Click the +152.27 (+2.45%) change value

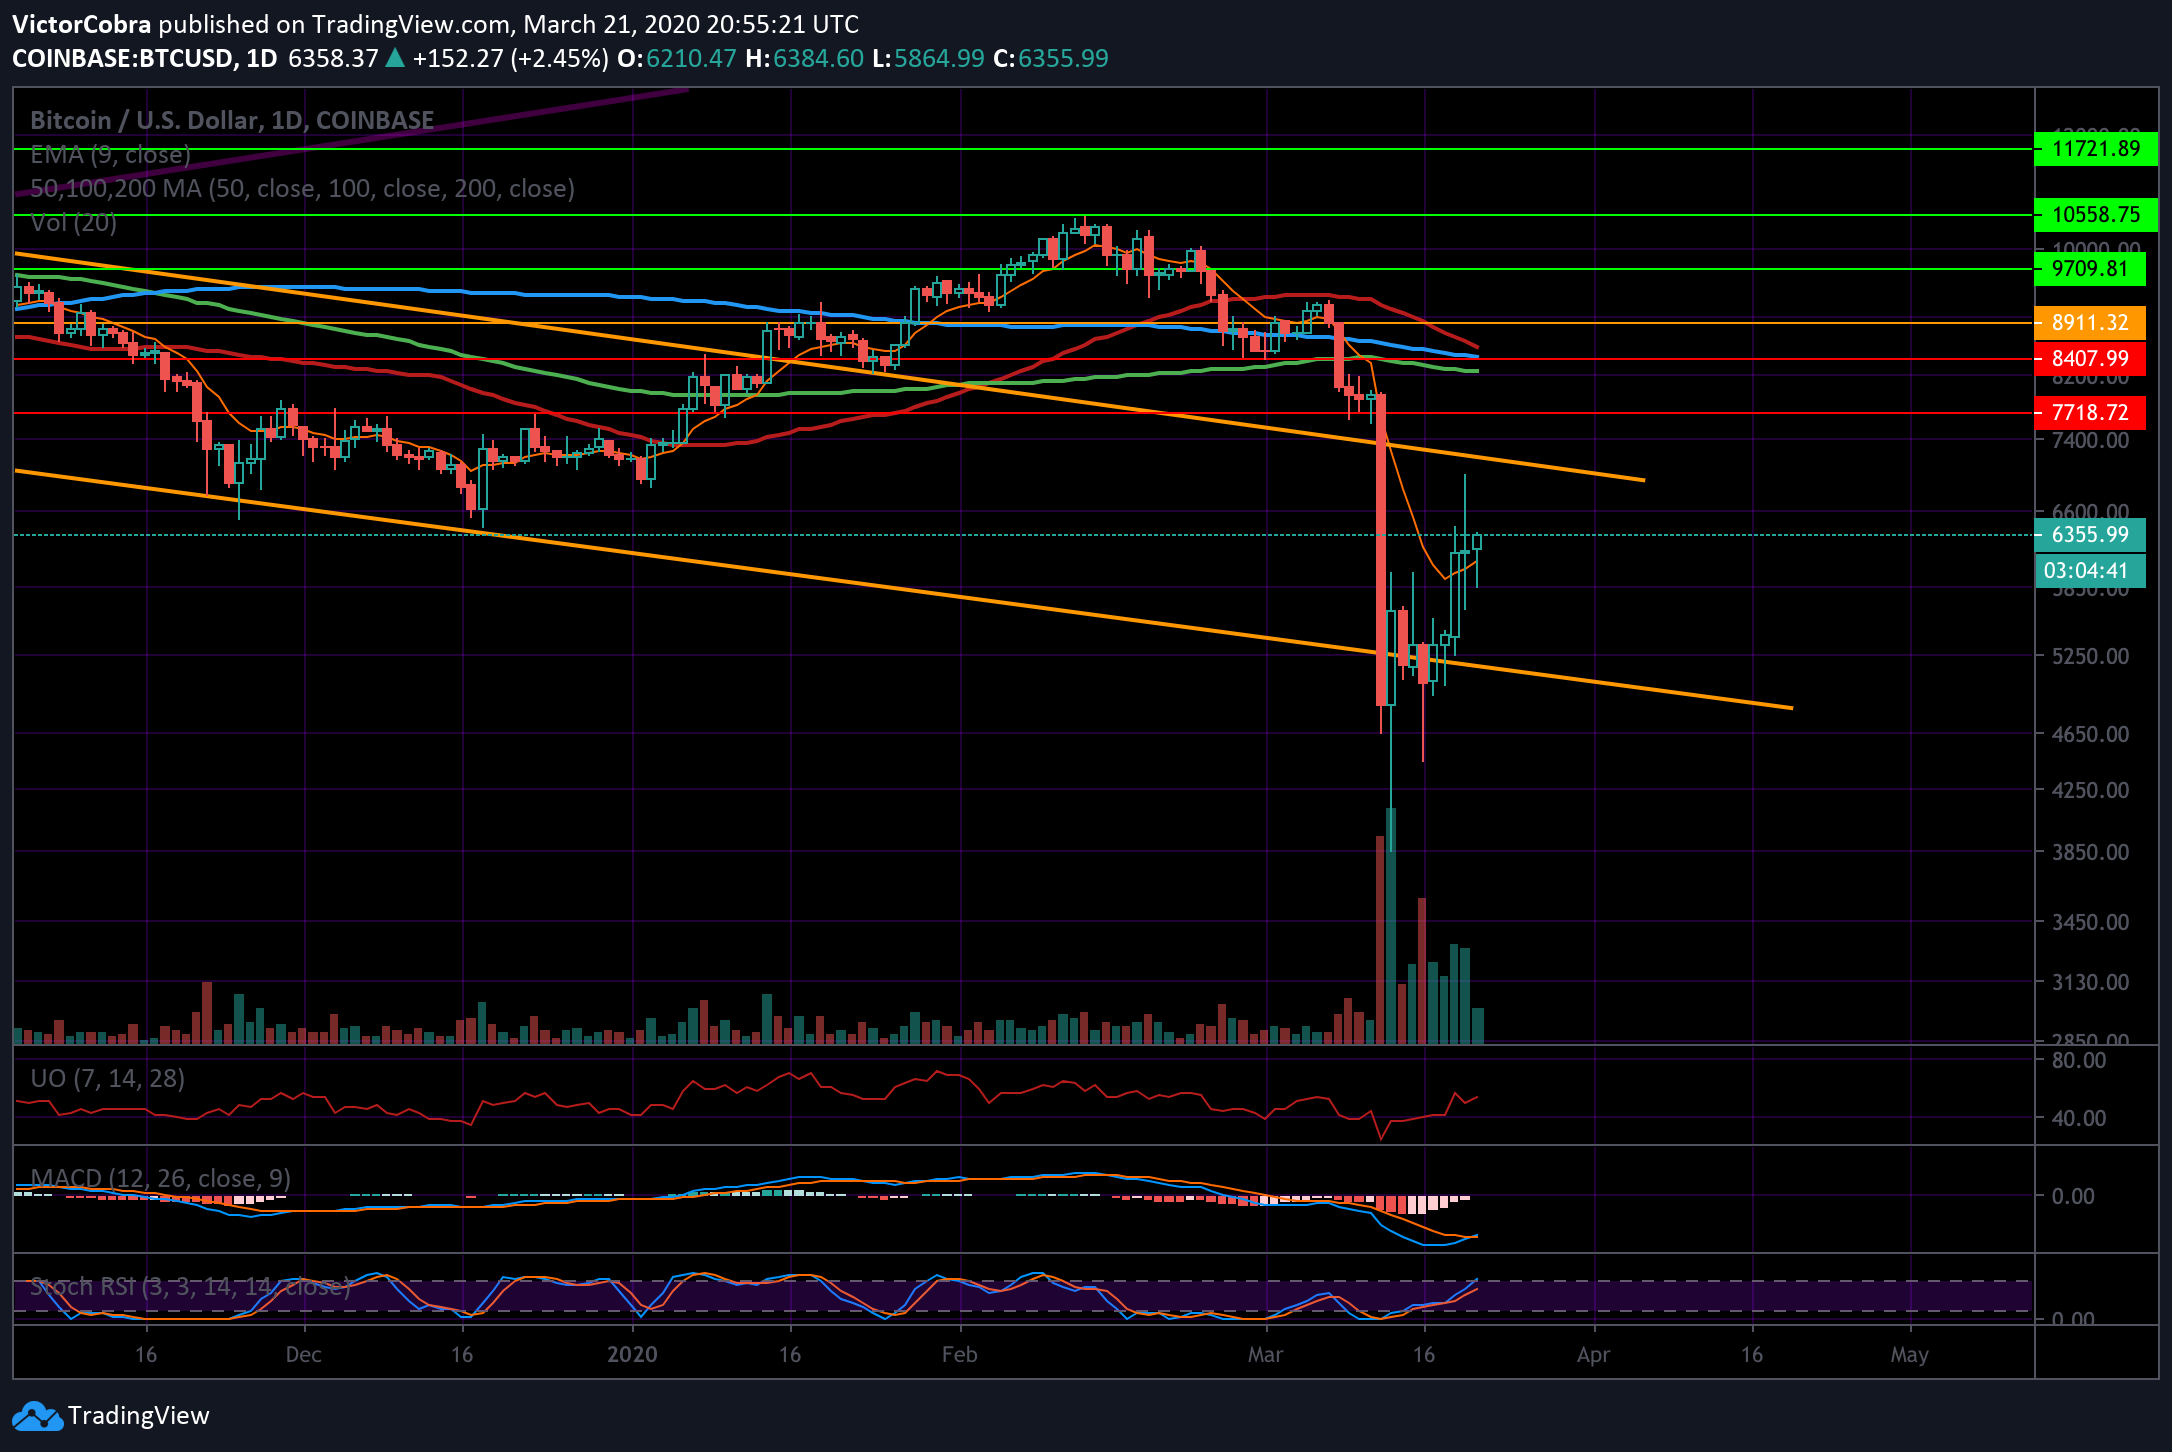(510, 59)
